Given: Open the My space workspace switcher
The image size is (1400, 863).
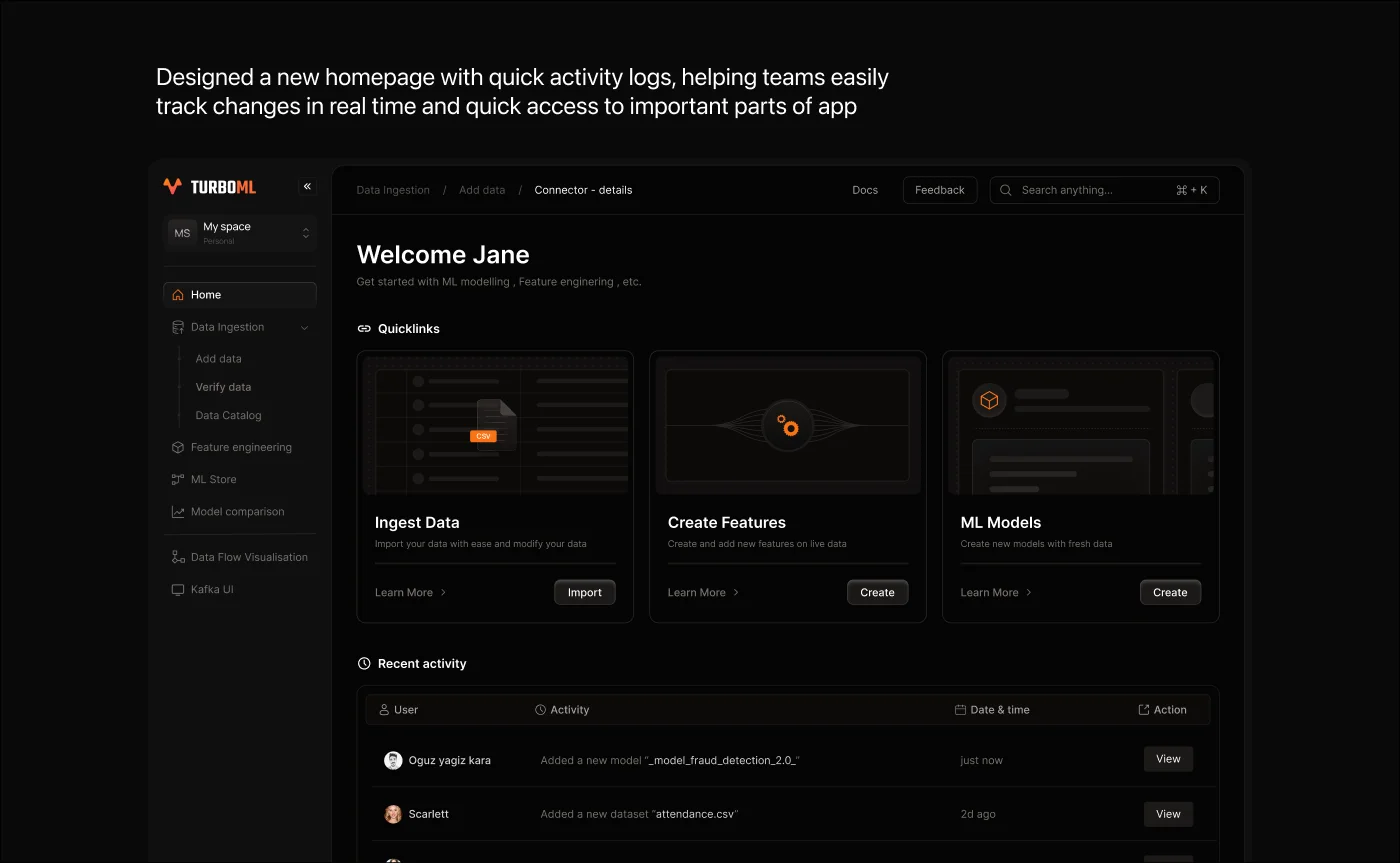Looking at the screenshot, I should [240, 232].
